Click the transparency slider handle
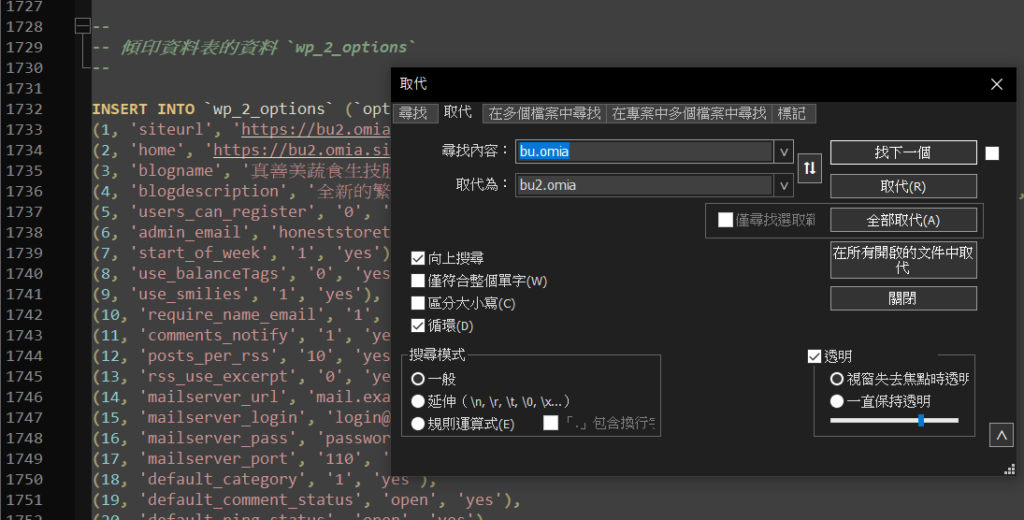 [921, 421]
